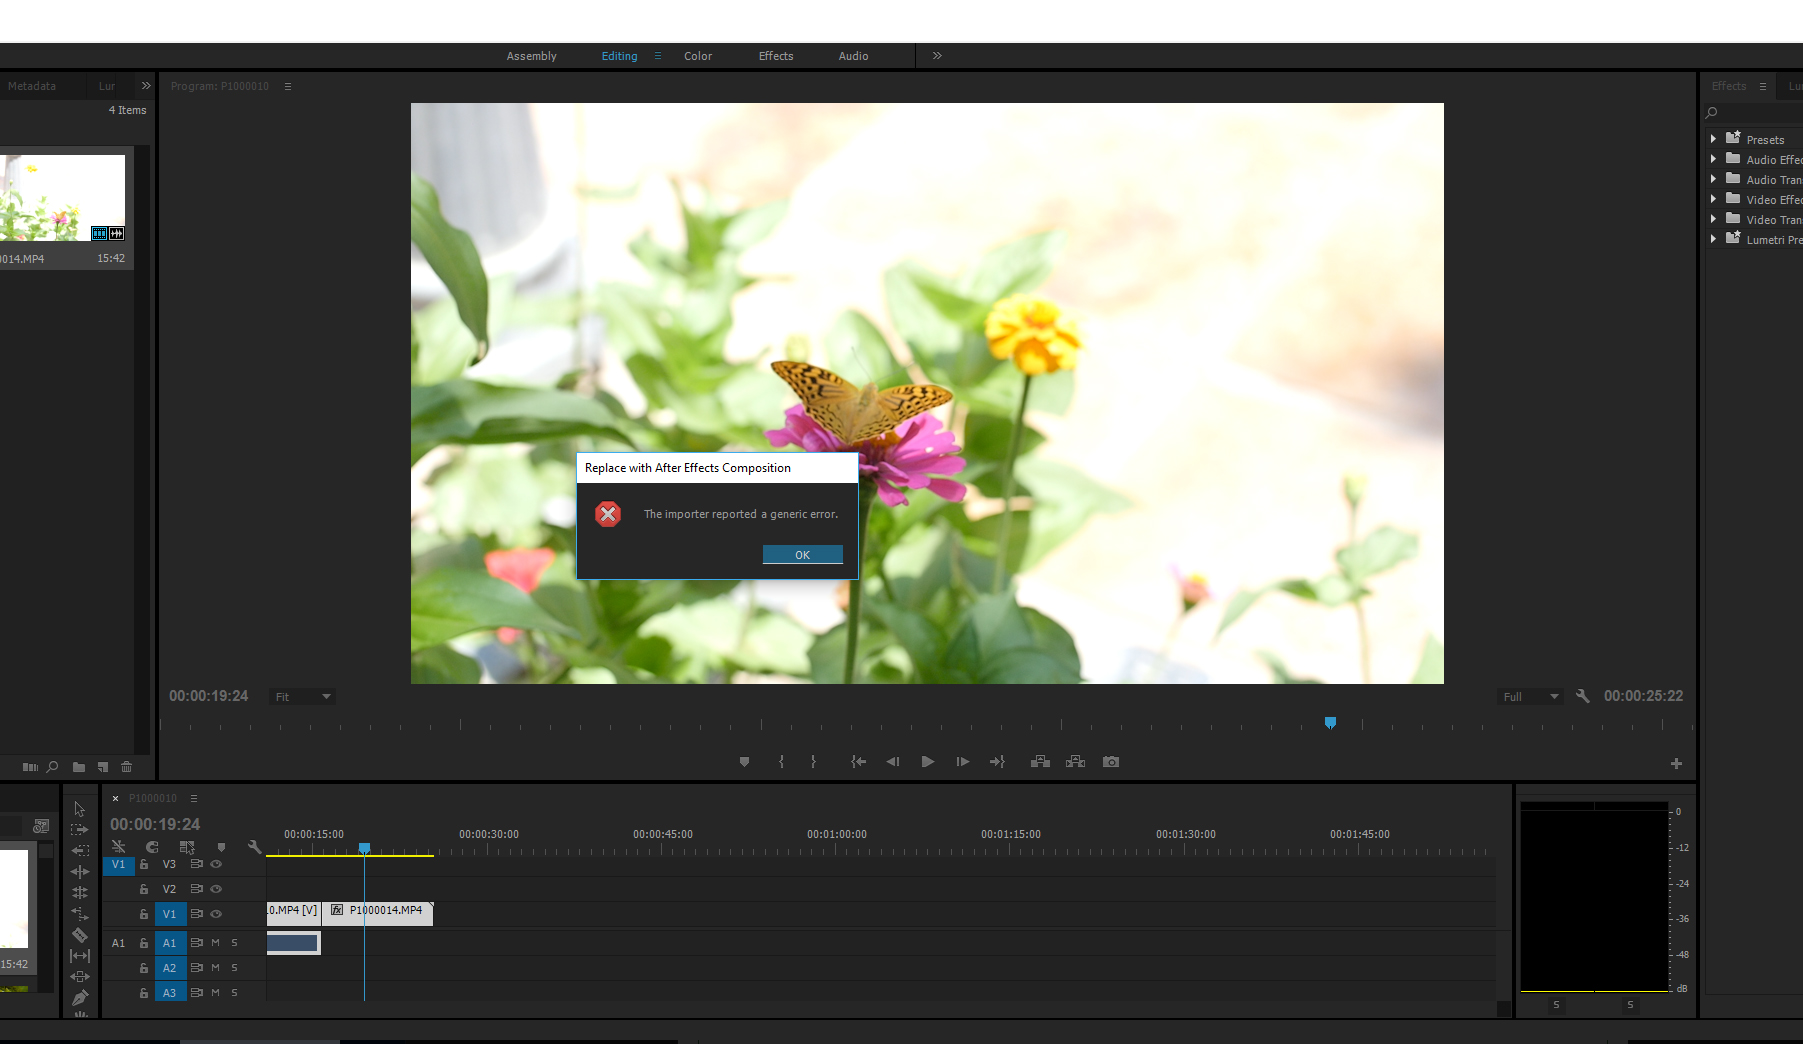Expand the Video Transitions folder
Screen dimensions: 1803x1044
click(x=1713, y=219)
